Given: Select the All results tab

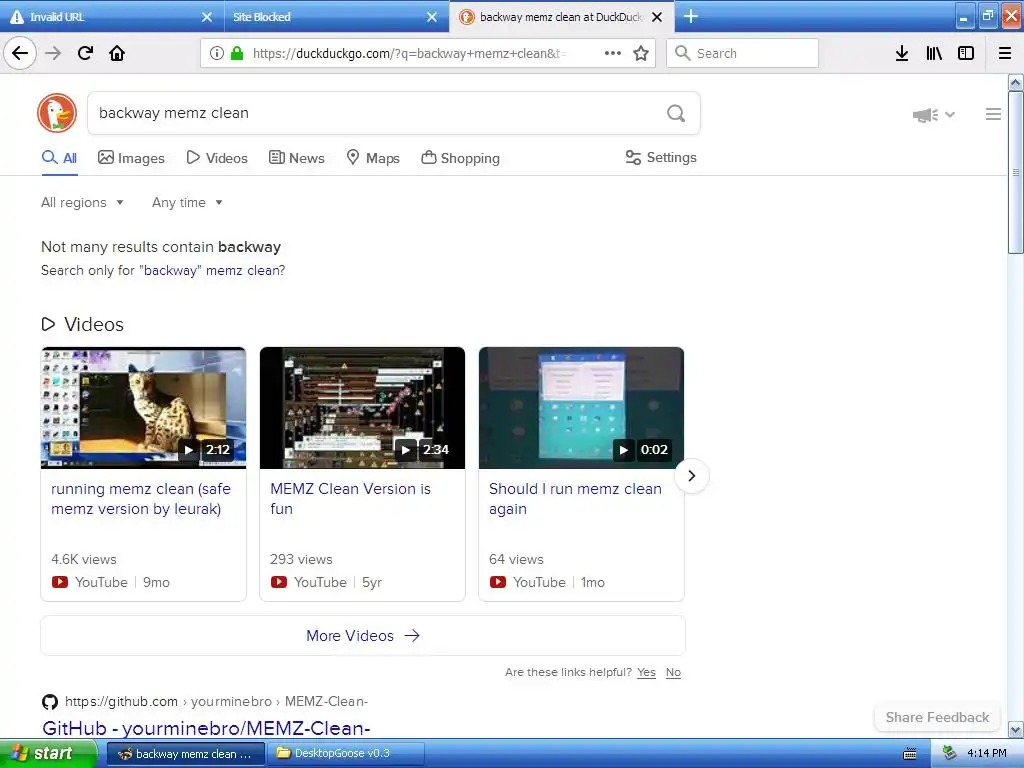Looking at the screenshot, I should (59, 158).
